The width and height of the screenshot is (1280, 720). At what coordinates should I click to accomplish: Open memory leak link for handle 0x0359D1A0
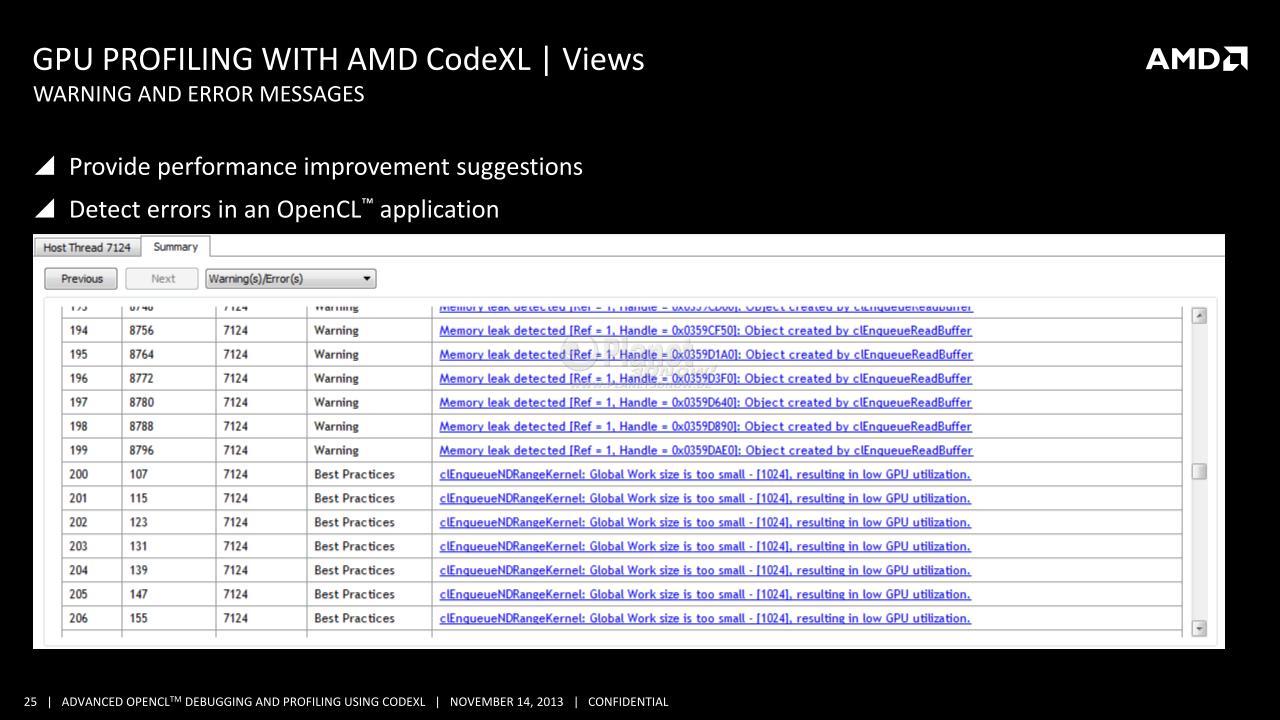coord(706,354)
